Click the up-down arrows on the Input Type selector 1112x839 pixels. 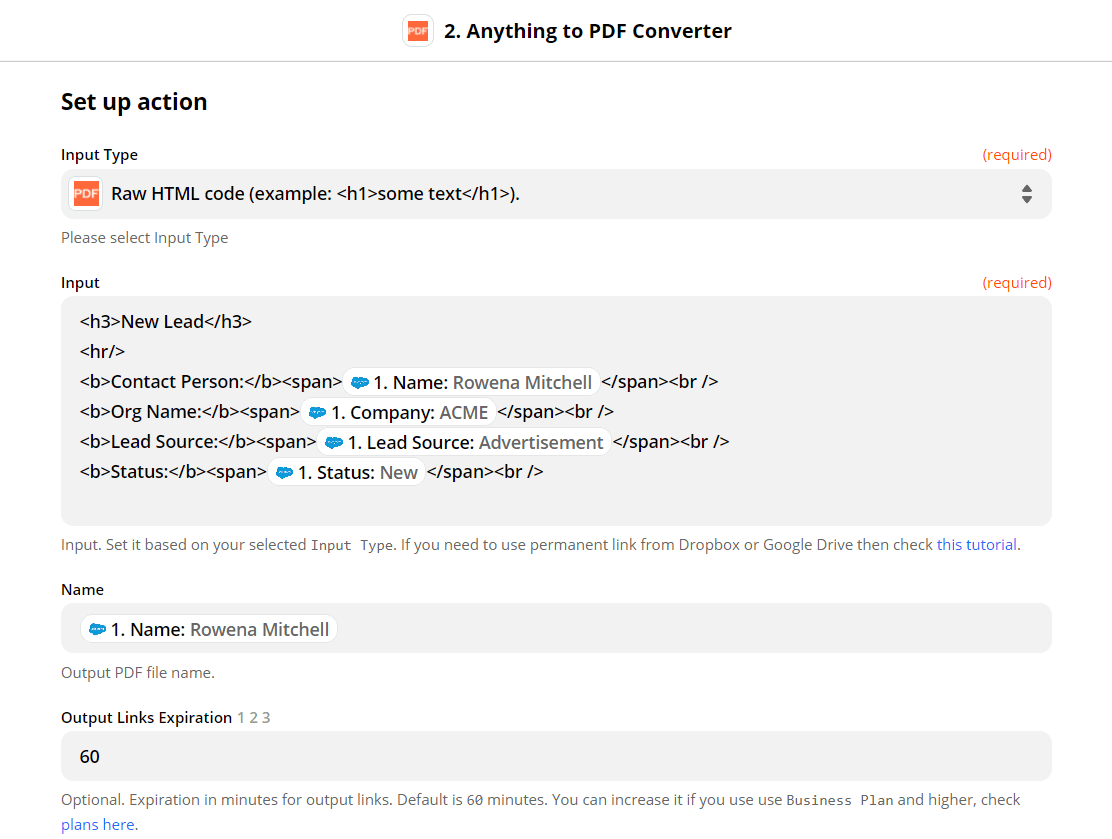[x=1027, y=193]
